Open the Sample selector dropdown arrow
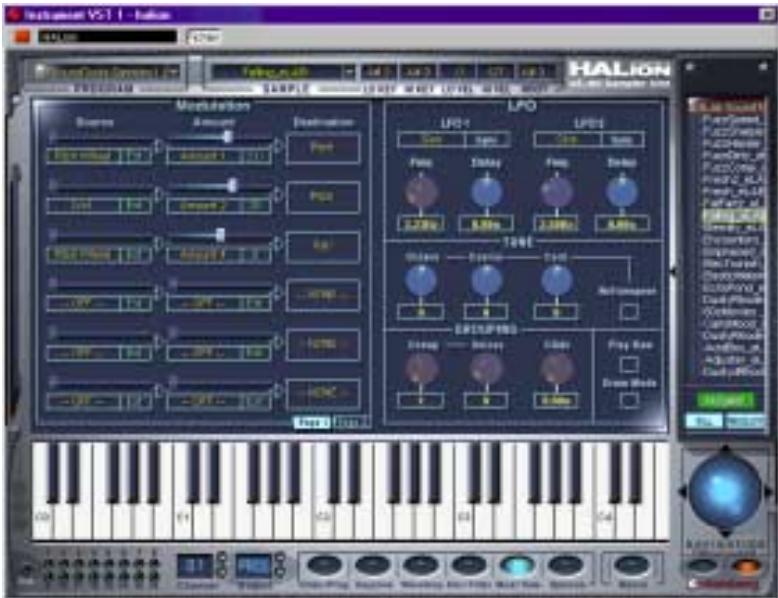The image size is (778, 598). coord(350,72)
